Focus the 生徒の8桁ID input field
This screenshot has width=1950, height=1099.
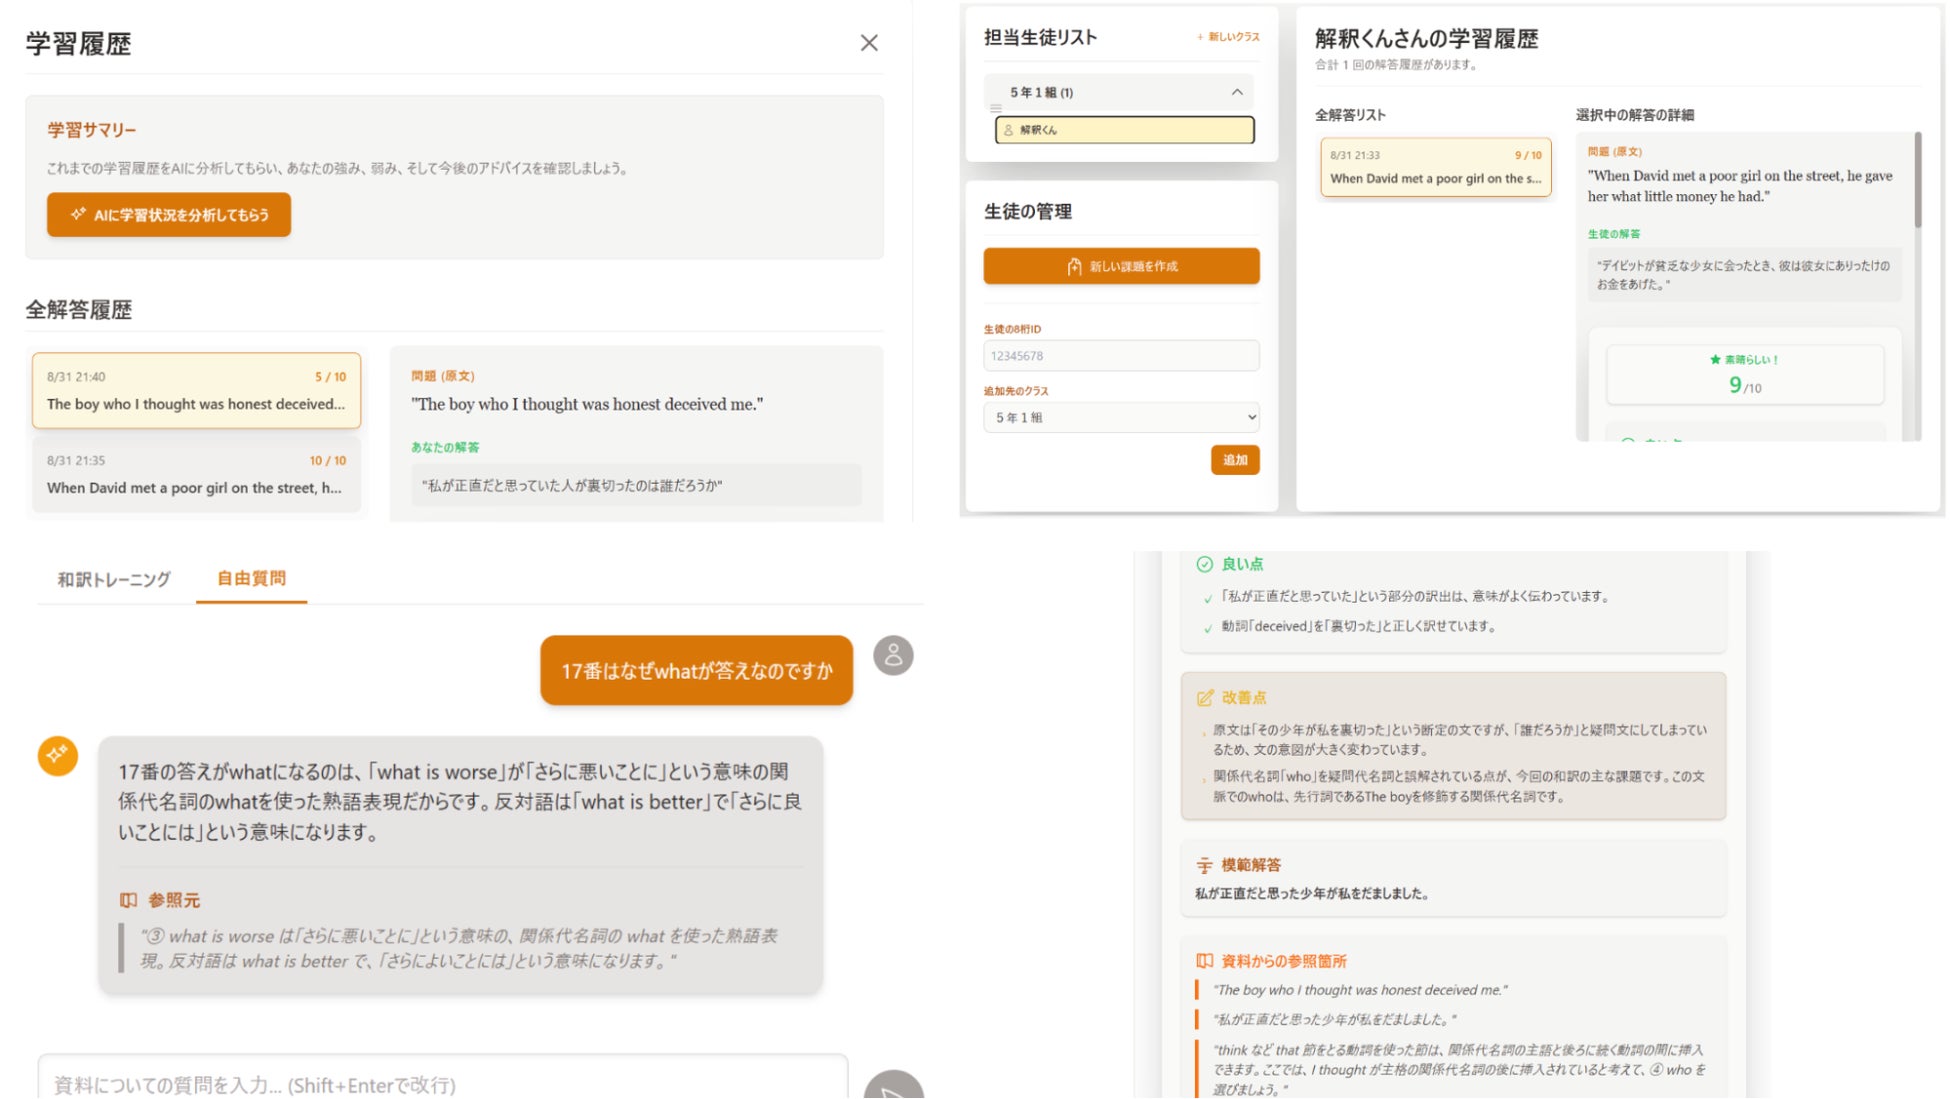click(1121, 356)
